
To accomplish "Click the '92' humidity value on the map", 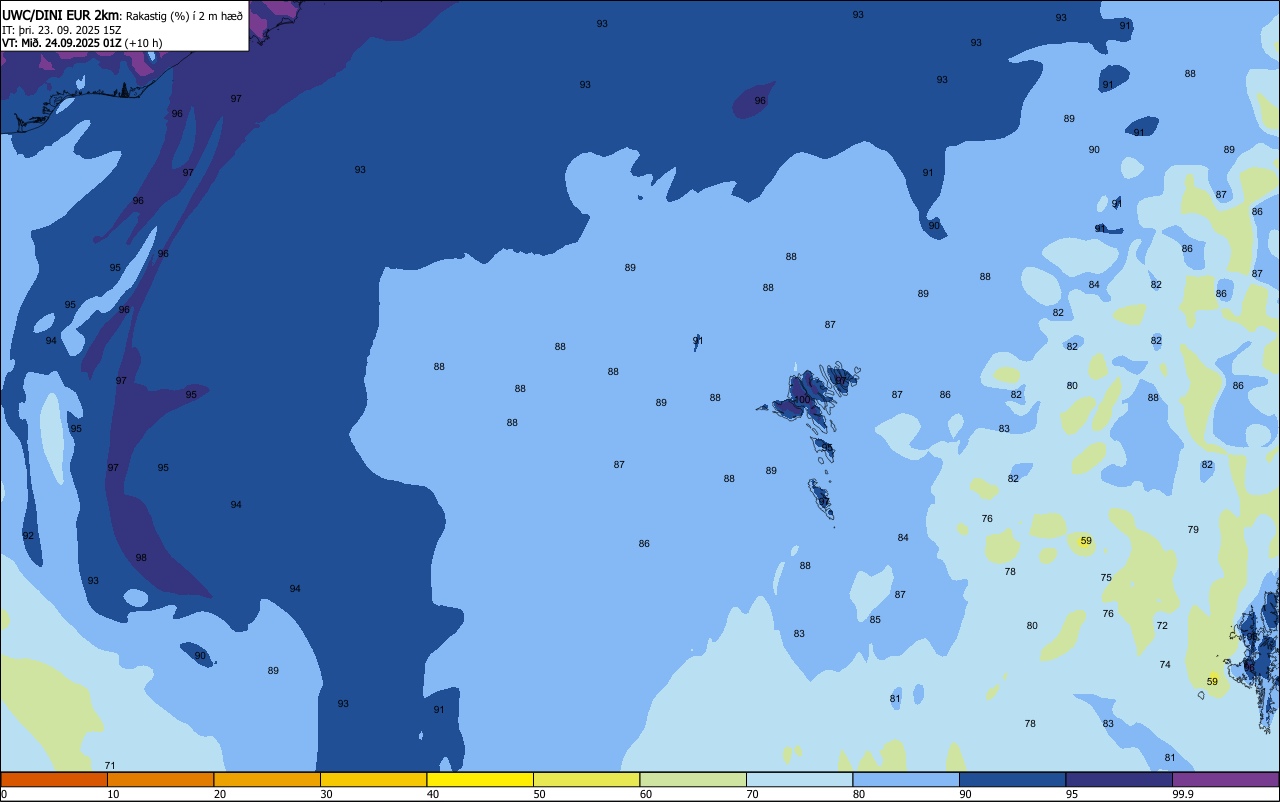I will [x=28, y=536].
